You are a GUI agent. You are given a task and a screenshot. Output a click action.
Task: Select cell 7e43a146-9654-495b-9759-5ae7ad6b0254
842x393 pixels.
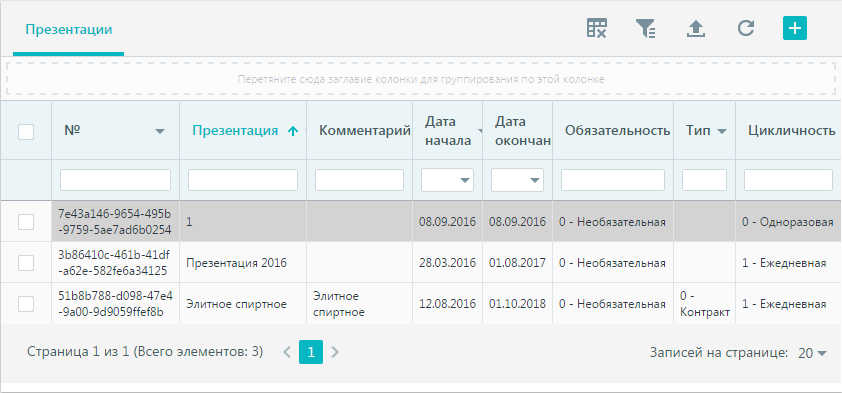(115, 222)
